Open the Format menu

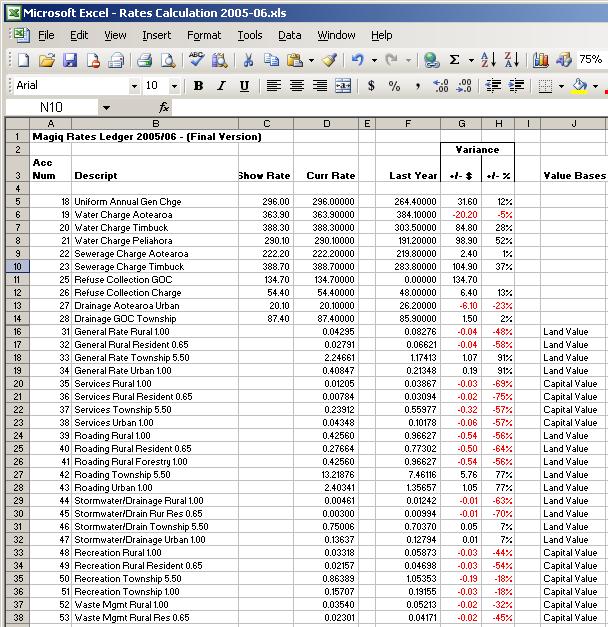coord(204,36)
